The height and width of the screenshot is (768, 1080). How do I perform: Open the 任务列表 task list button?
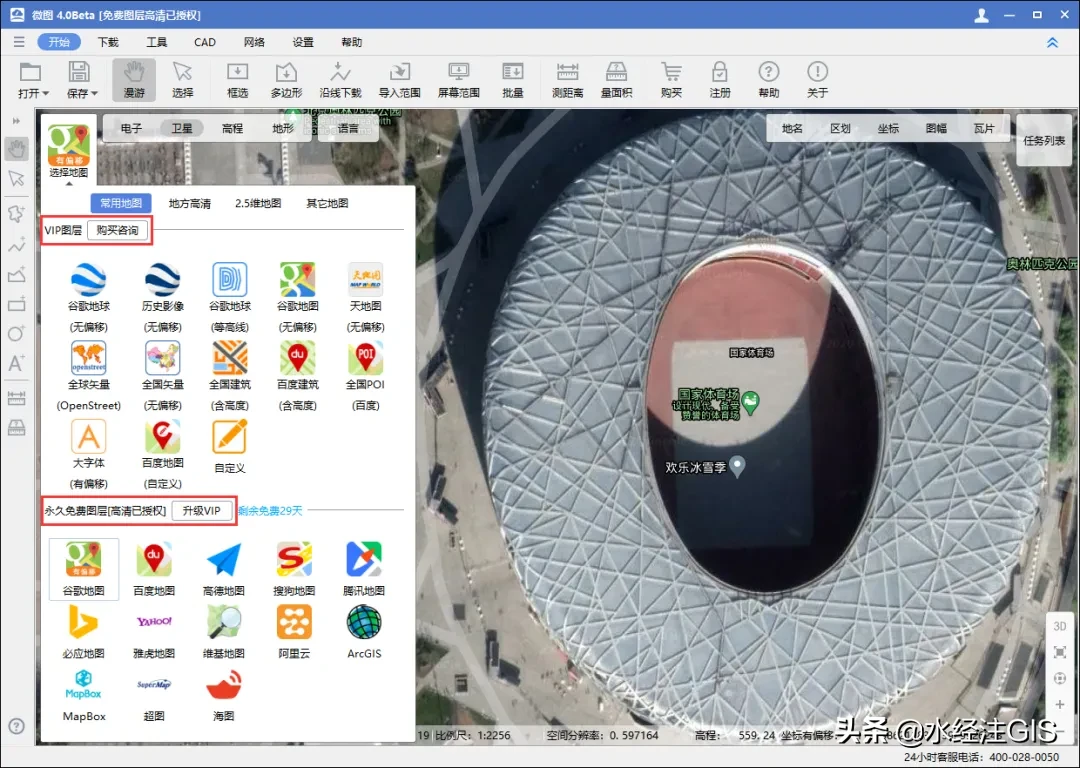[x=1043, y=141]
